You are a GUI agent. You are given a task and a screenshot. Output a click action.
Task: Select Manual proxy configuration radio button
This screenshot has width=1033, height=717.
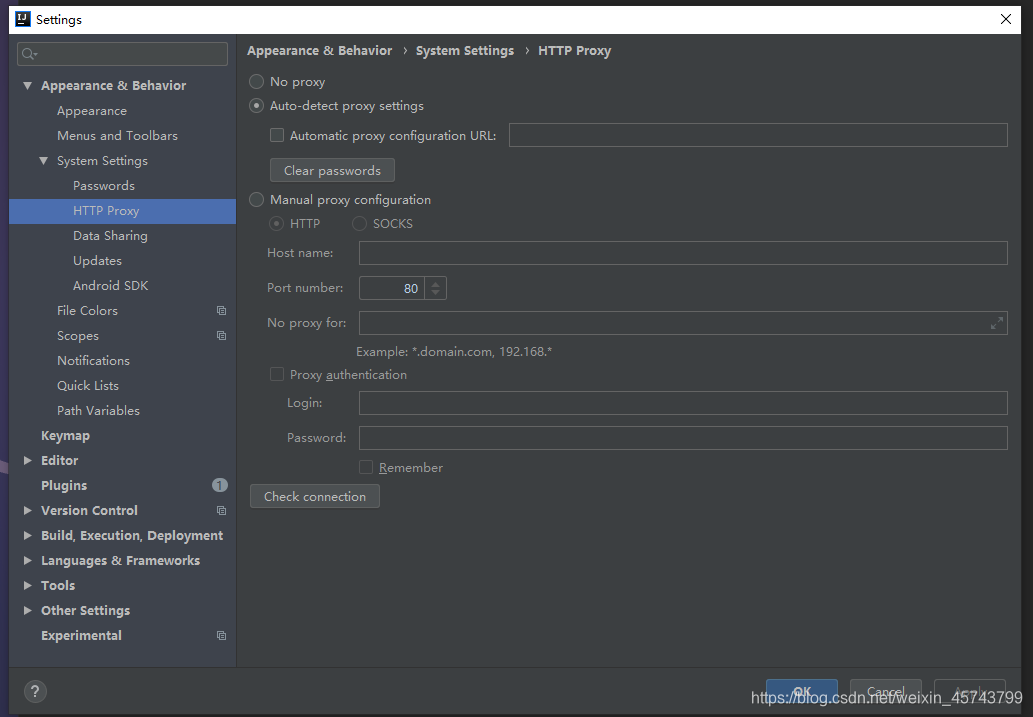pos(256,200)
